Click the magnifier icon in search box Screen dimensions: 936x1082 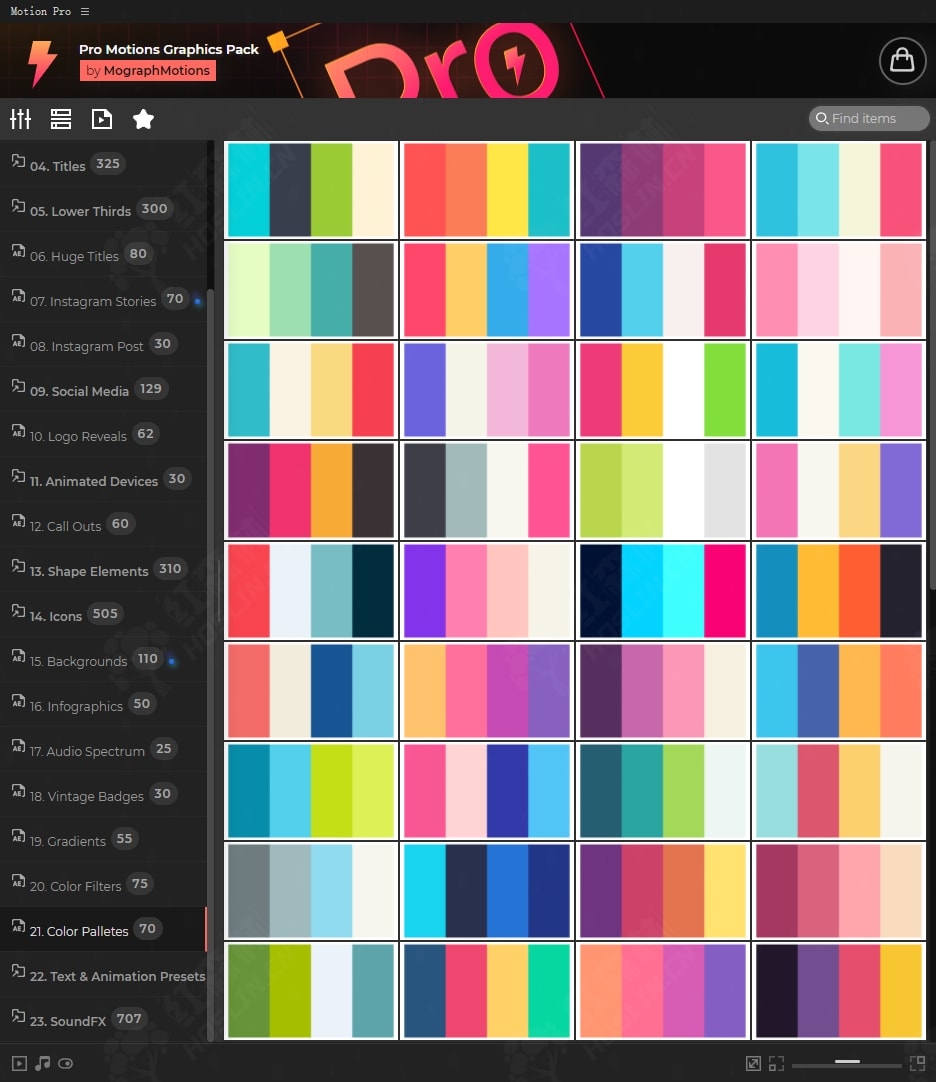coord(821,118)
